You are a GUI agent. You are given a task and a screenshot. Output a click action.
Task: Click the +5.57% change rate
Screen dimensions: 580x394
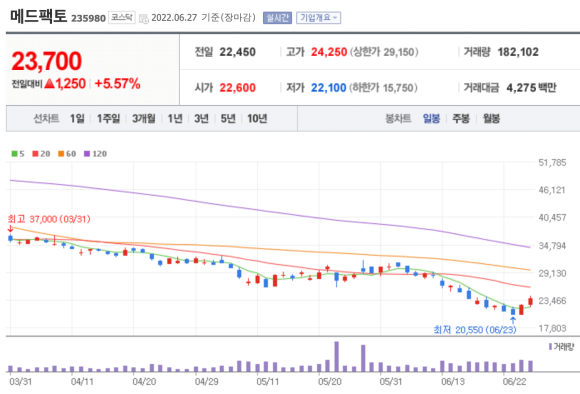tap(118, 84)
